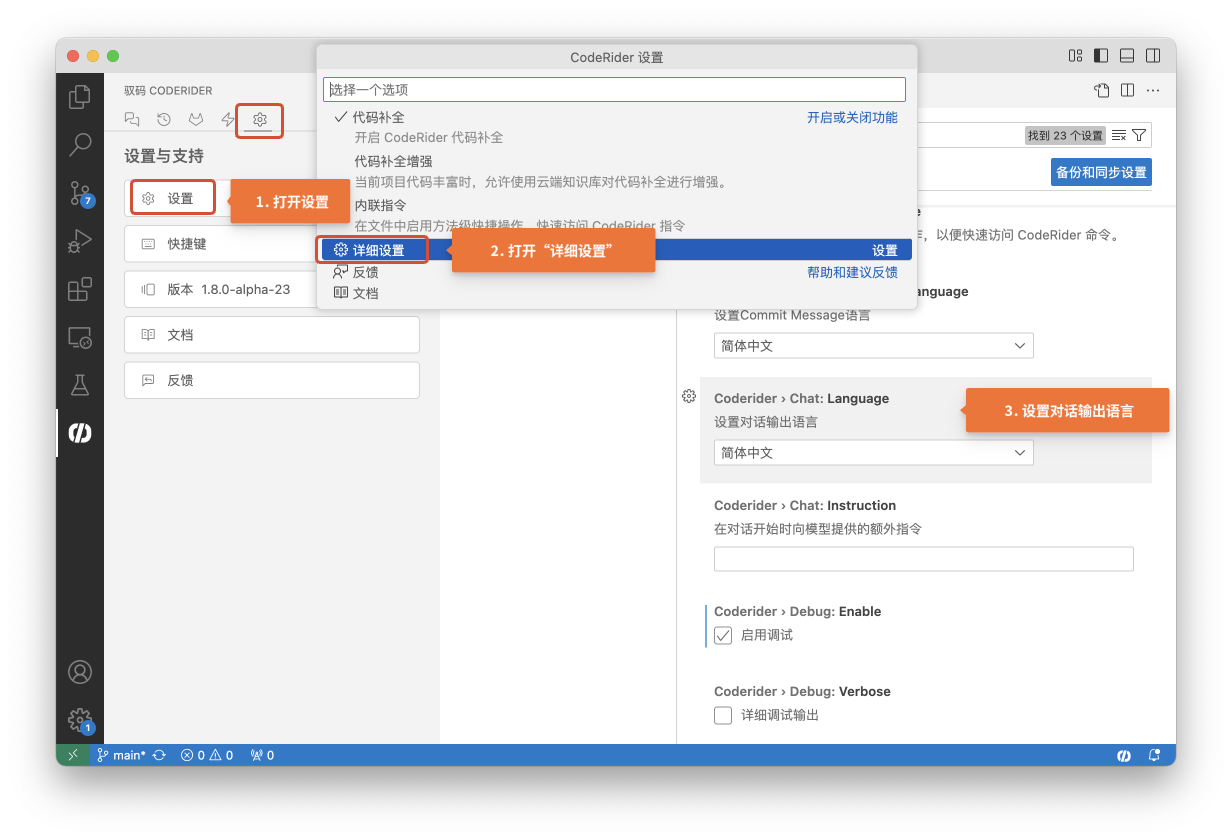Select 内联指令 option in quick pick
The height and width of the screenshot is (840, 1232).
617,215
